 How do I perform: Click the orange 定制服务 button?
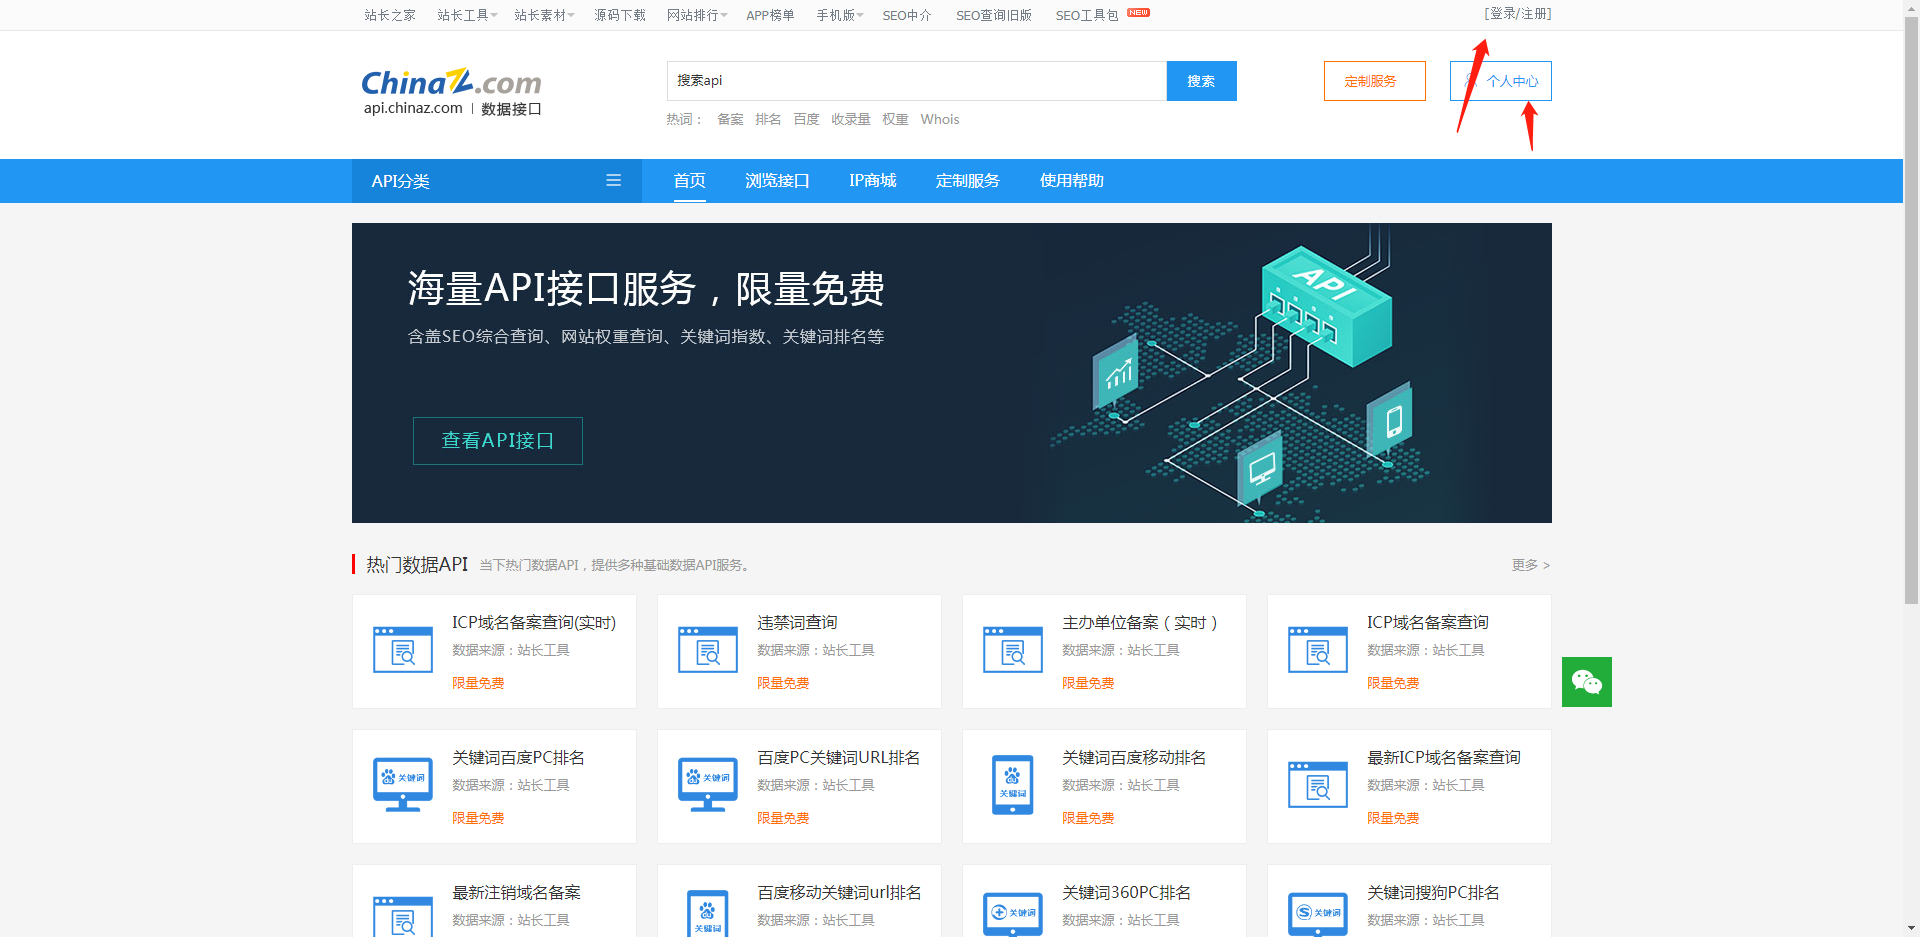[x=1375, y=81]
